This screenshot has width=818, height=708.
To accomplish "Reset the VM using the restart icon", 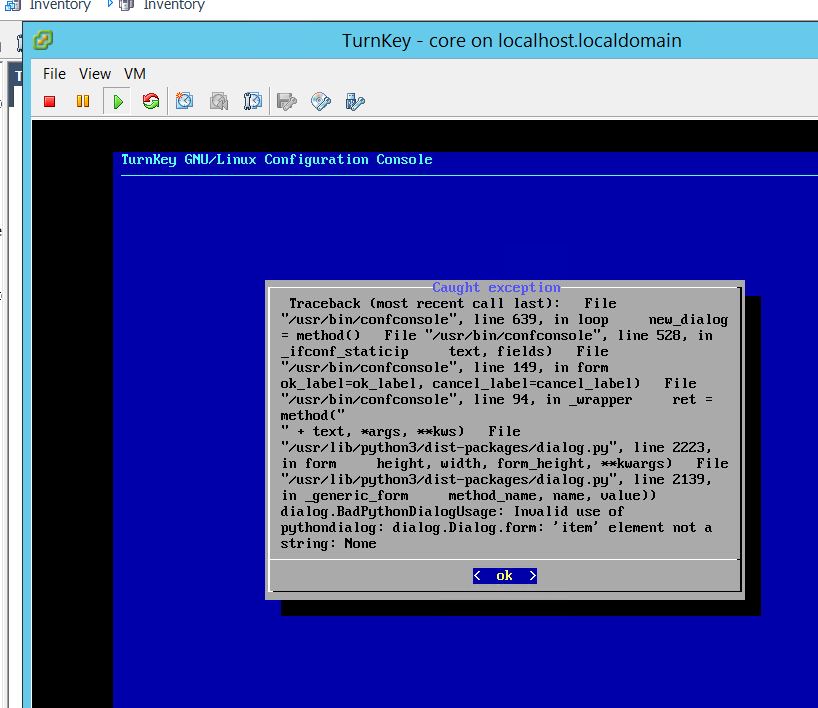I will 151,101.
